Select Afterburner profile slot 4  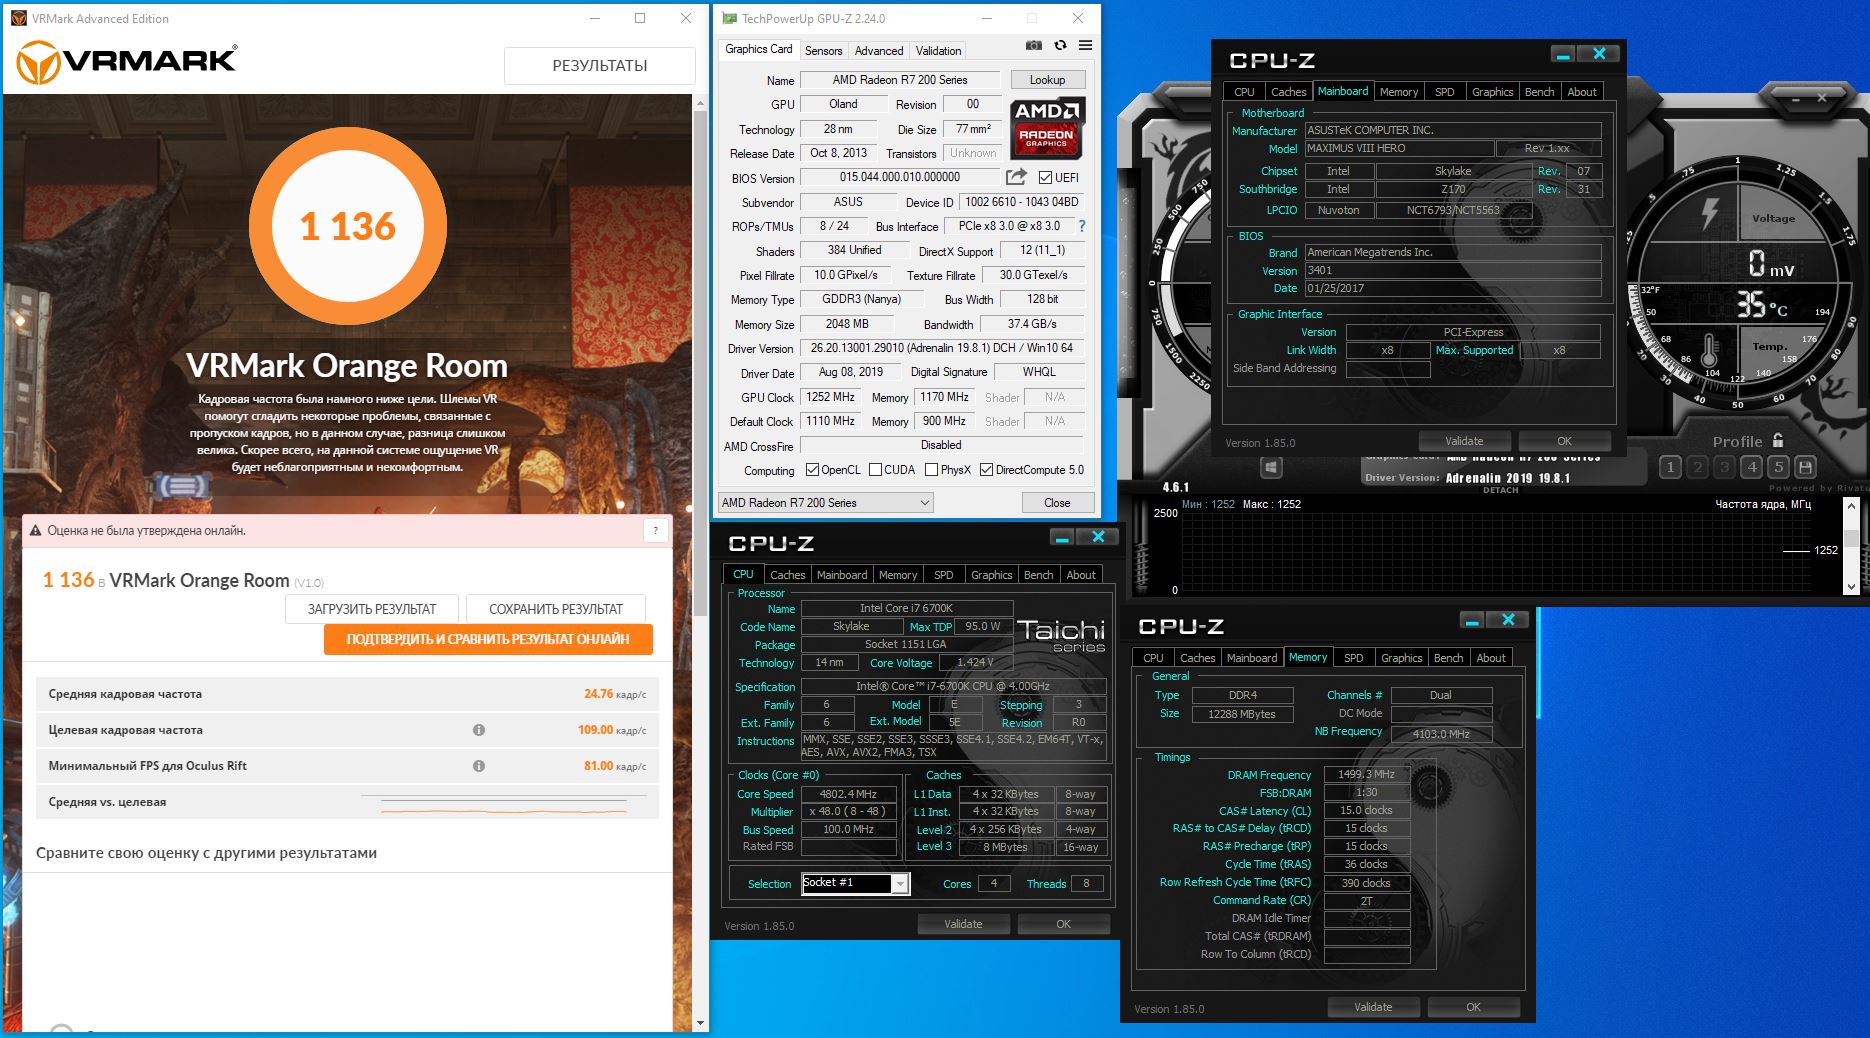click(1751, 467)
